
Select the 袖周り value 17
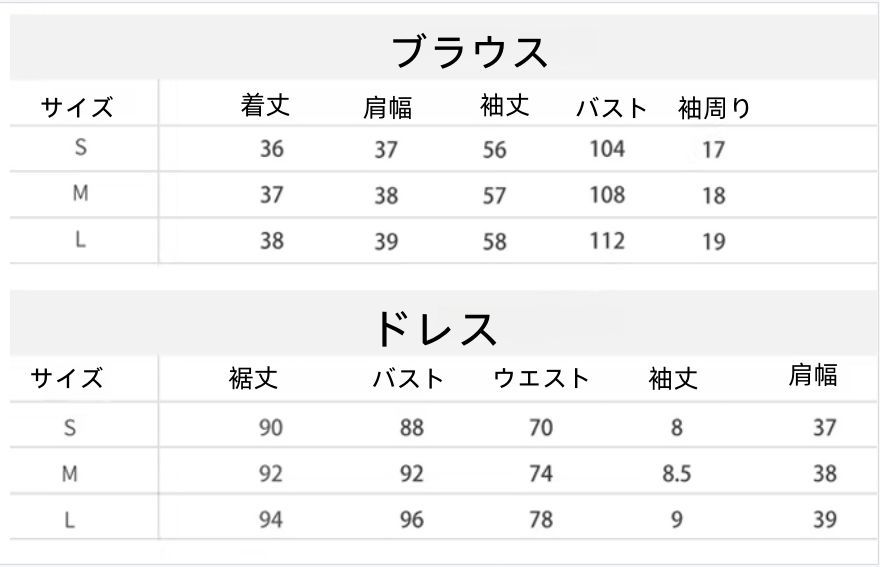pos(713,150)
